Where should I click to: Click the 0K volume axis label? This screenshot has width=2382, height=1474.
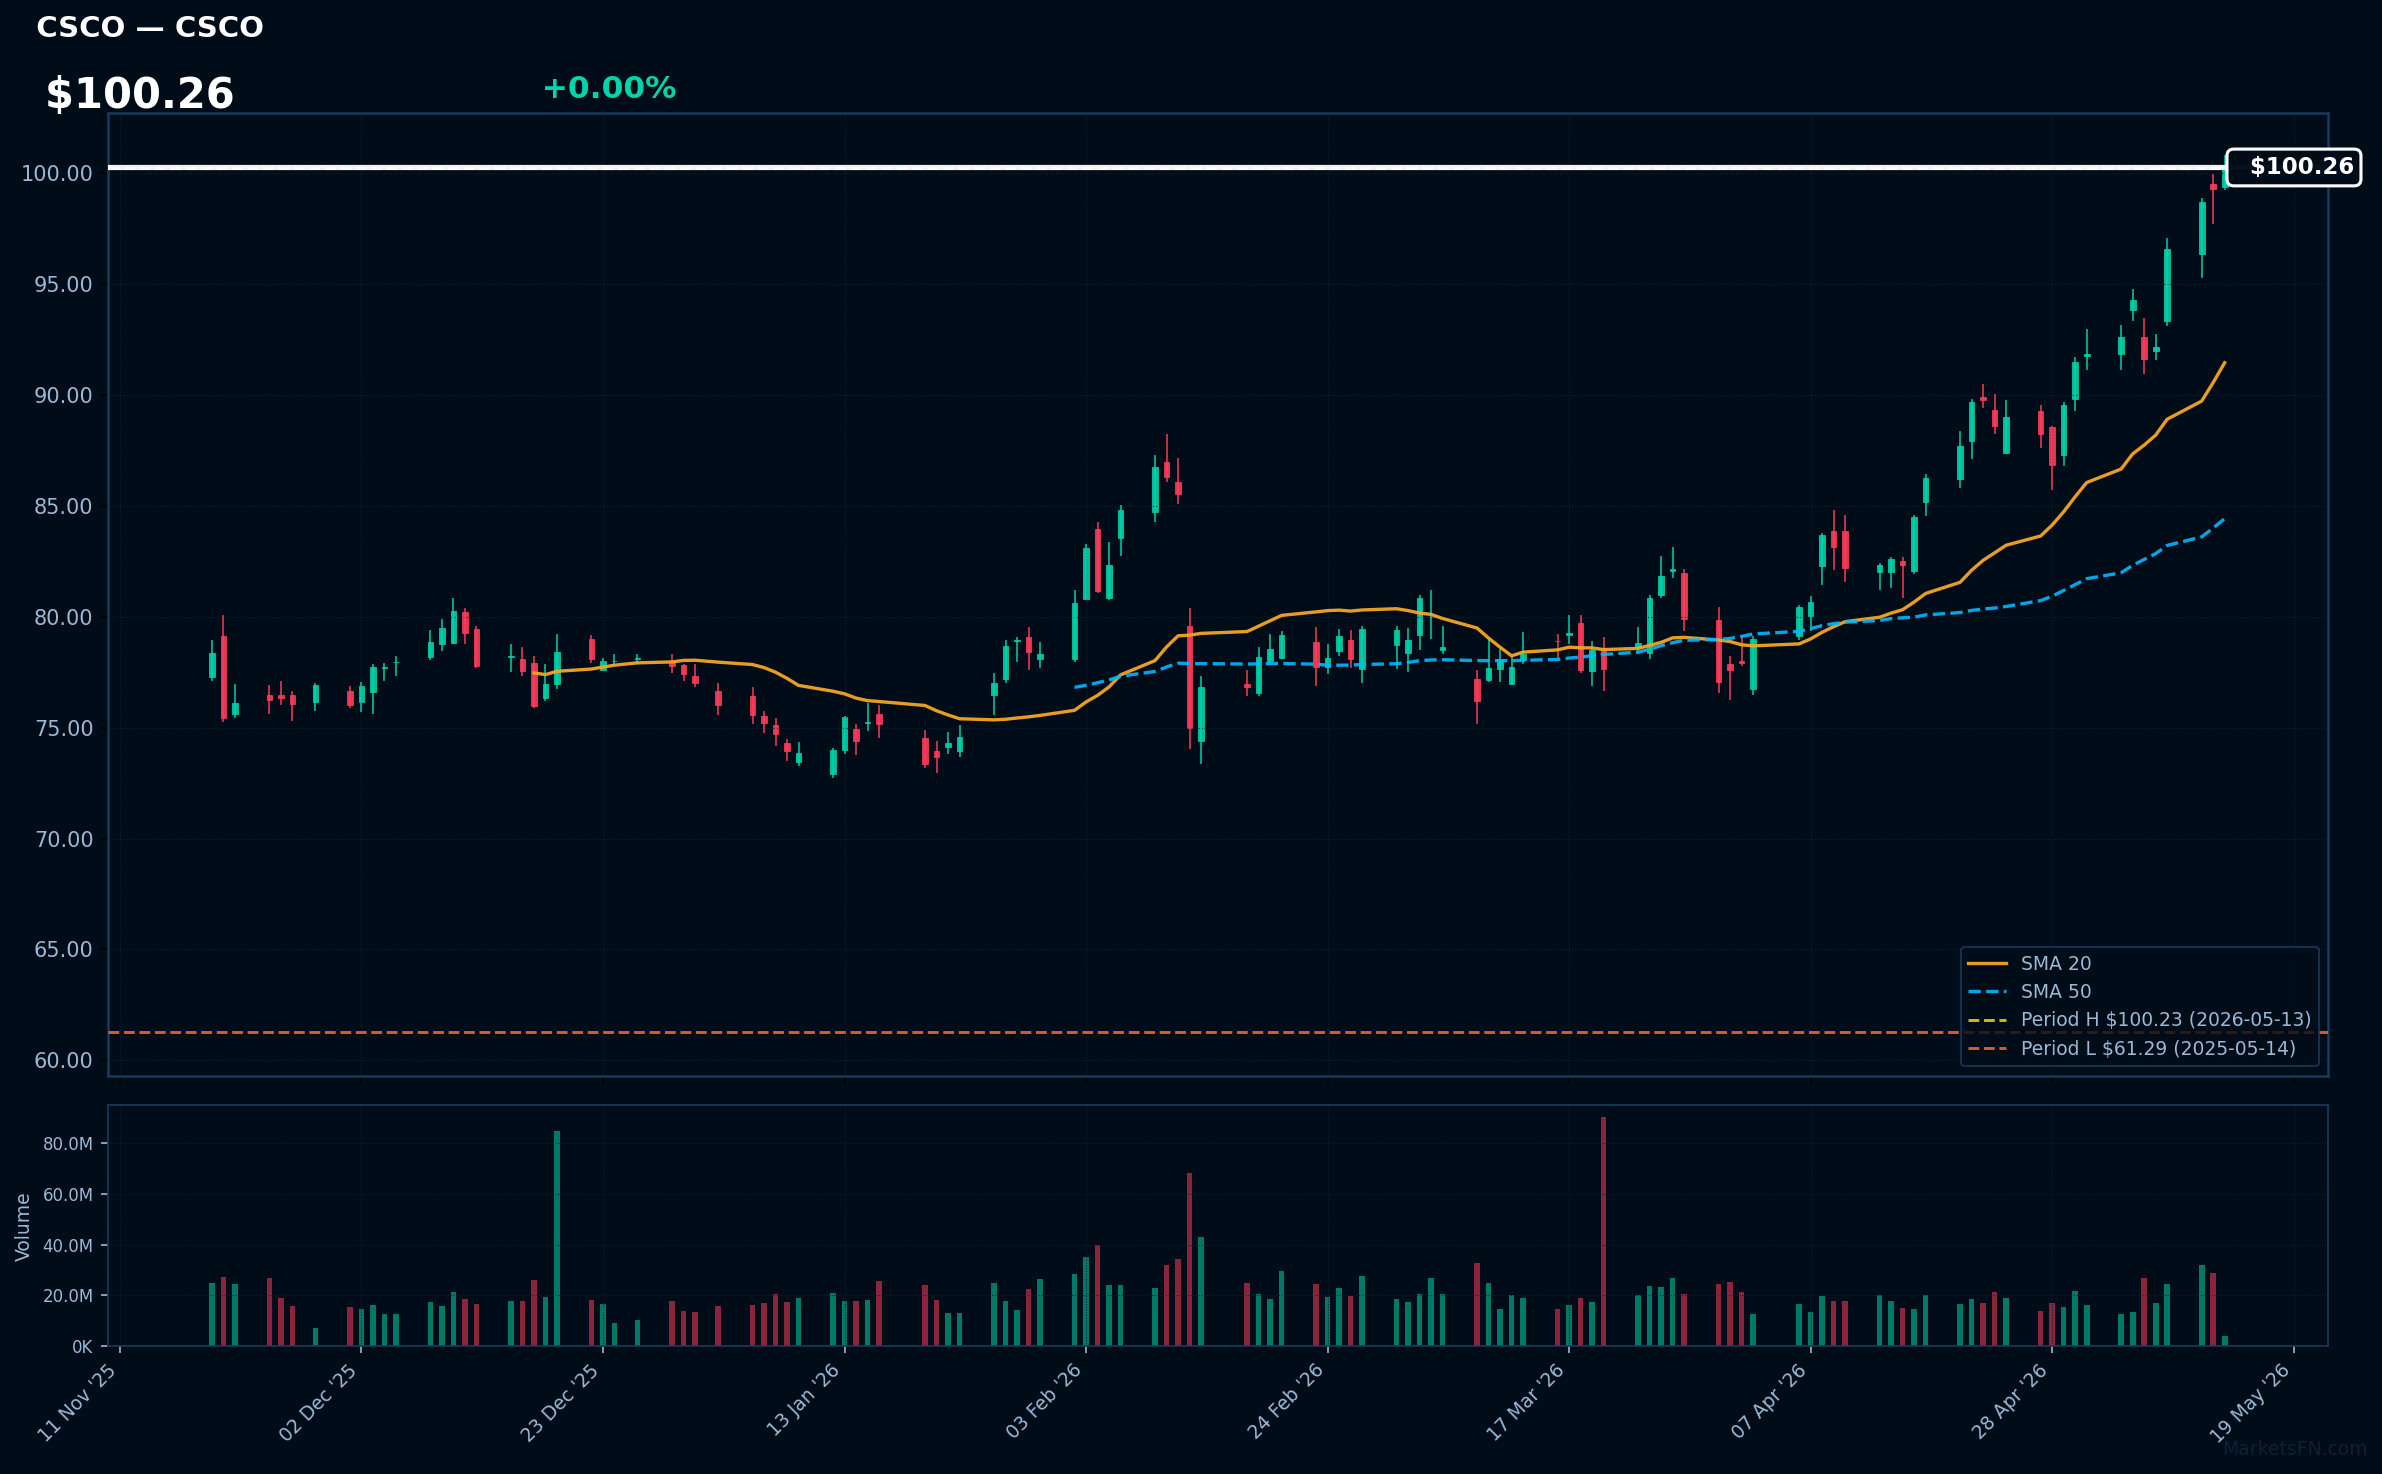[x=82, y=1346]
